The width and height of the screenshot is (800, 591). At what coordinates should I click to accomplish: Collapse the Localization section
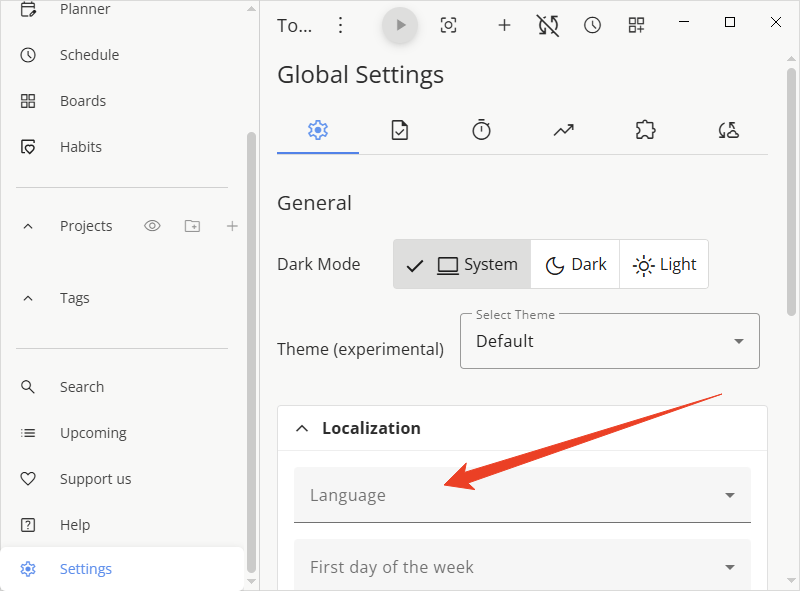click(302, 428)
